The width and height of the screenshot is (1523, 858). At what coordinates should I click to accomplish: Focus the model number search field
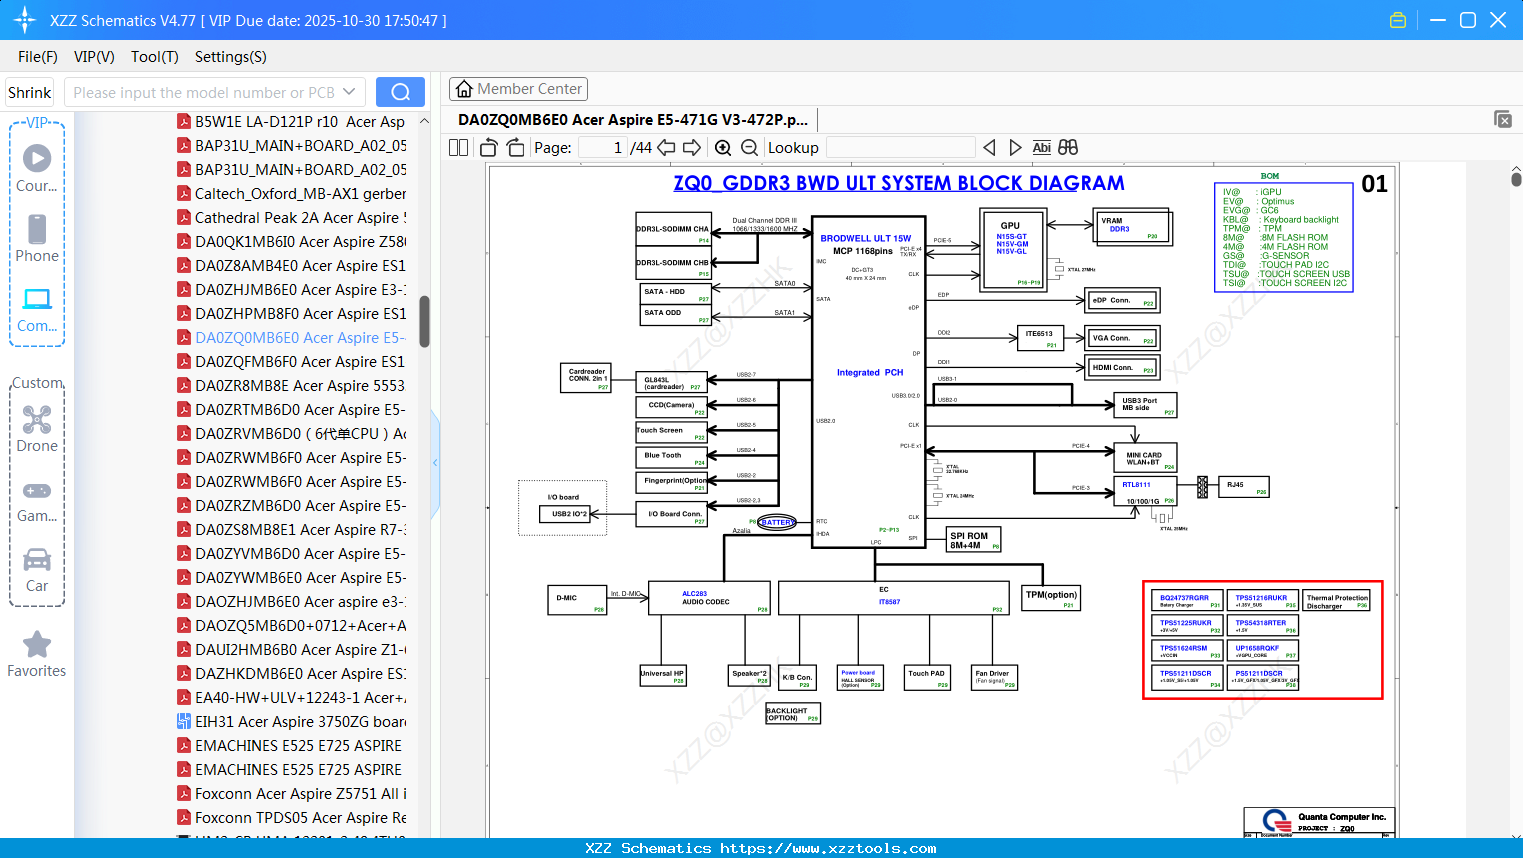coord(205,92)
